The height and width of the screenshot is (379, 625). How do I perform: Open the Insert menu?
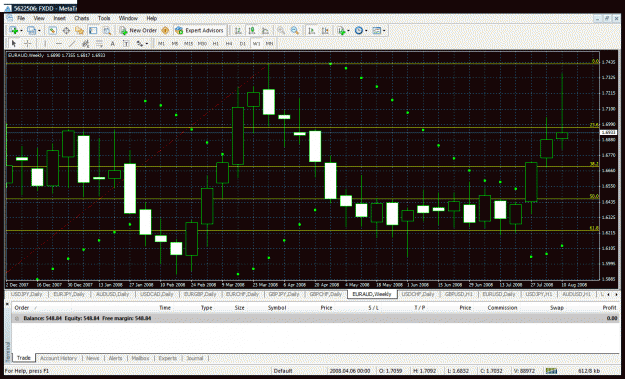(x=59, y=18)
